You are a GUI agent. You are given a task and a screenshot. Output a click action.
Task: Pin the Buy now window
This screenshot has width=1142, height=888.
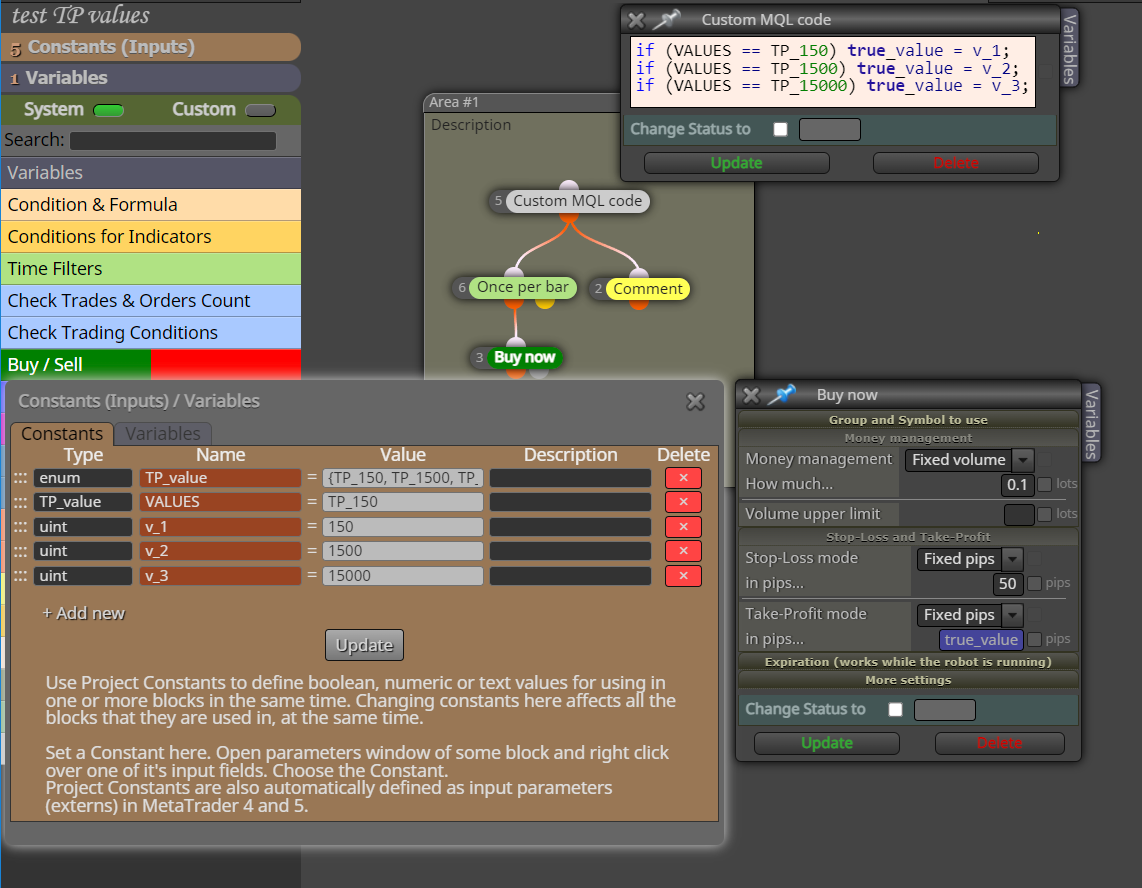pyautogui.click(x=782, y=395)
